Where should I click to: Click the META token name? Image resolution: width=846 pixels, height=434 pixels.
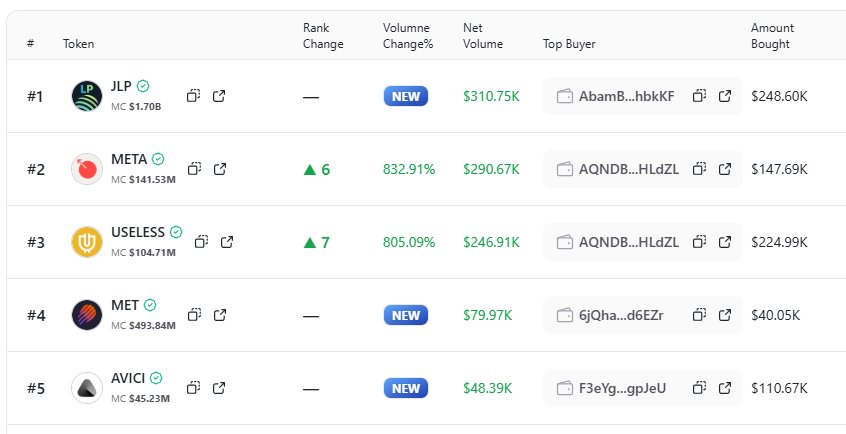click(x=129, y=158)
